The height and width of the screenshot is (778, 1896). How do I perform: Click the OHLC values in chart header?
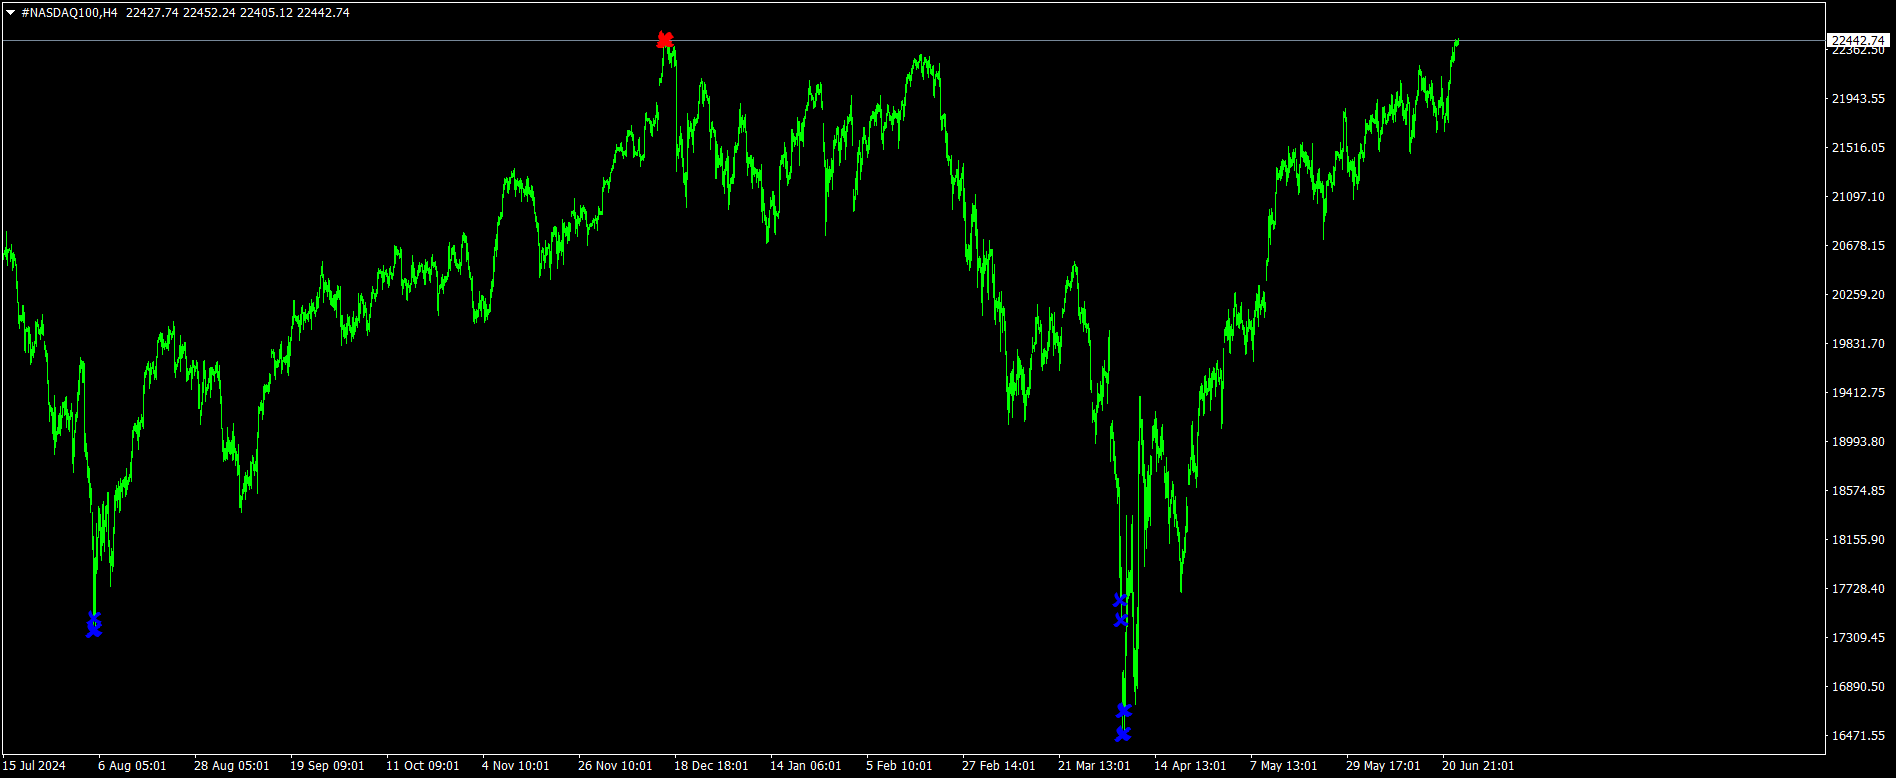[x=238, y=13]
